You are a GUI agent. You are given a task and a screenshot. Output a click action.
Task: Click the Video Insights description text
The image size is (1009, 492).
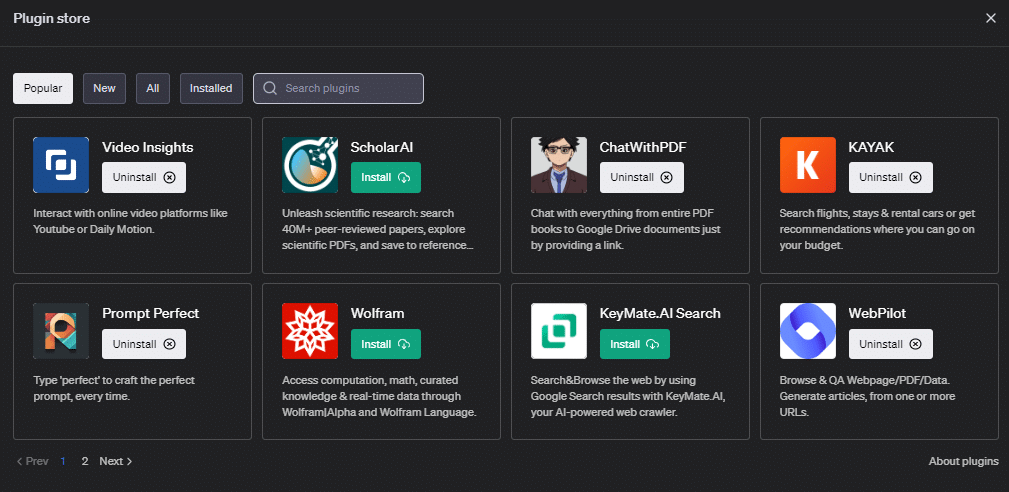(131, 221)
